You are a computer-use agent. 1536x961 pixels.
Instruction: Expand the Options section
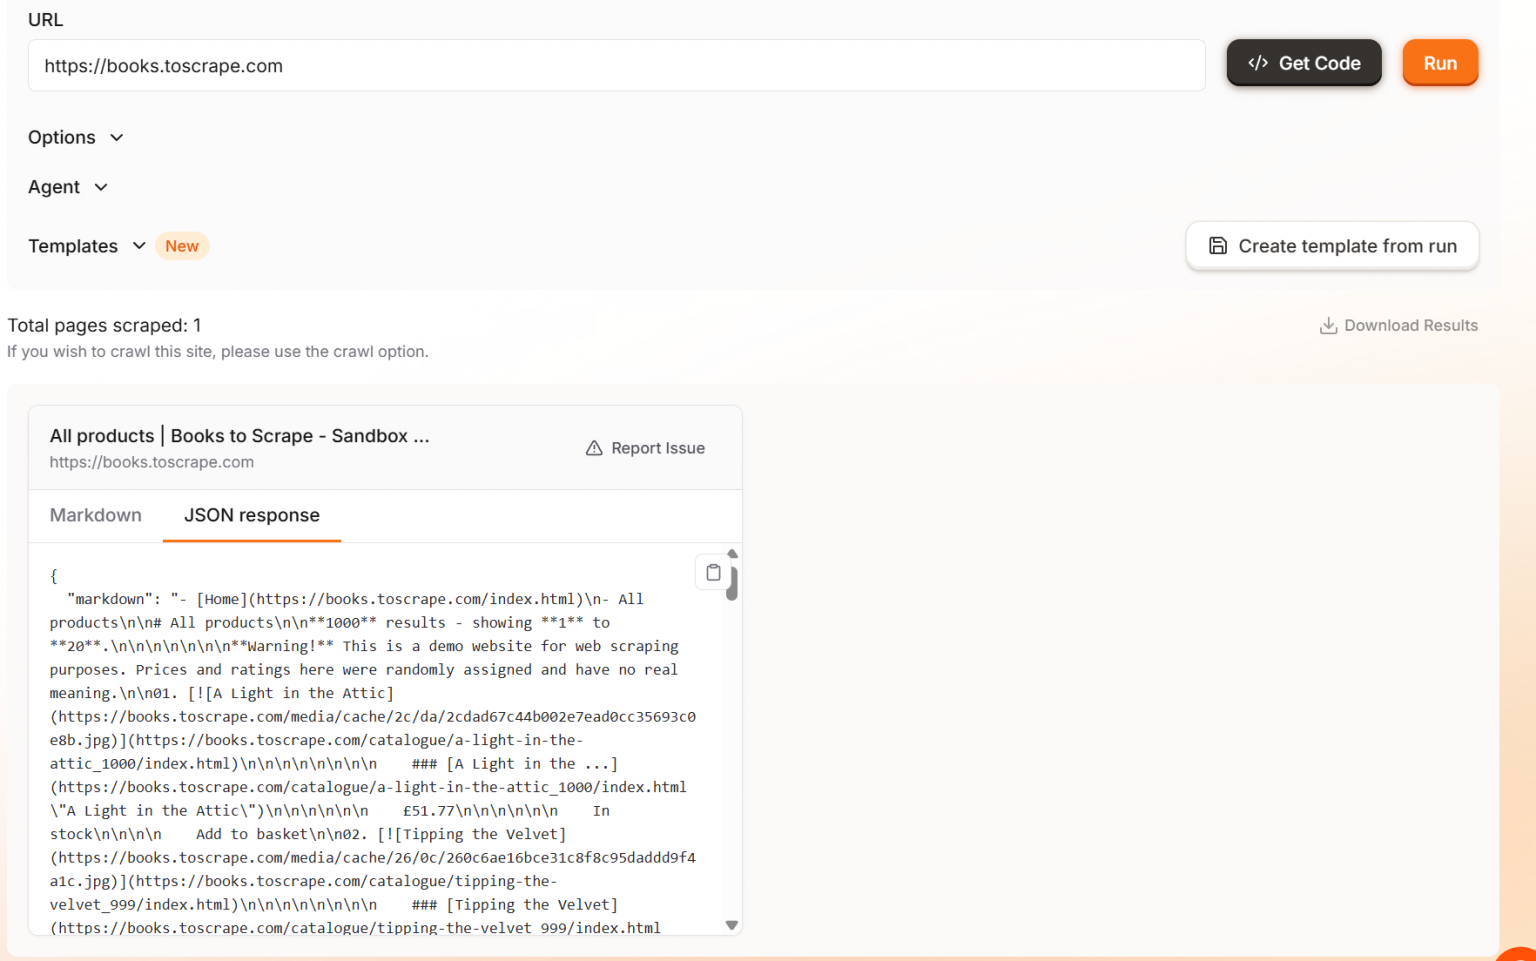75,137
